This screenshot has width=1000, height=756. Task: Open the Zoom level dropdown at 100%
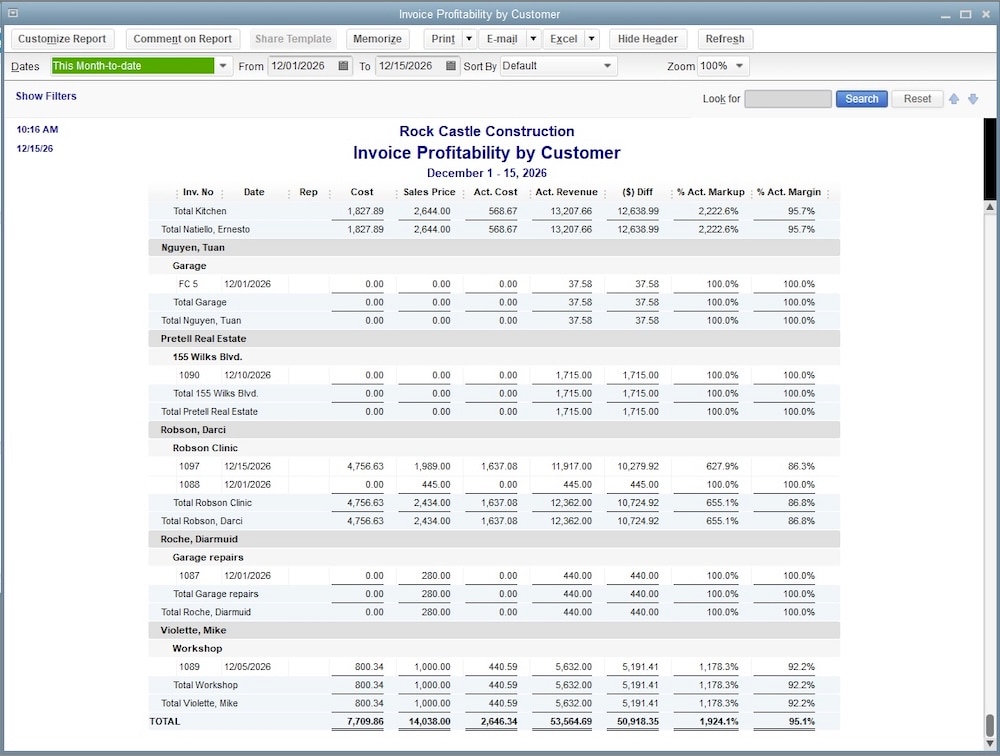pos(738,66)
